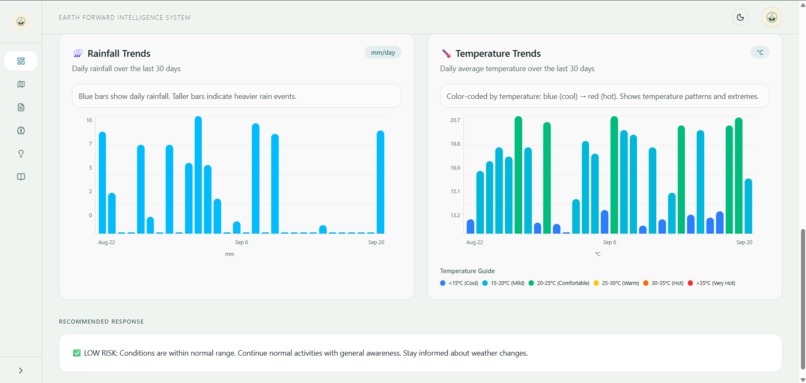Open the user profile avatar
The width and height of the screenshot is (806, 383).
pyautogui.click(x=772, y=17)
